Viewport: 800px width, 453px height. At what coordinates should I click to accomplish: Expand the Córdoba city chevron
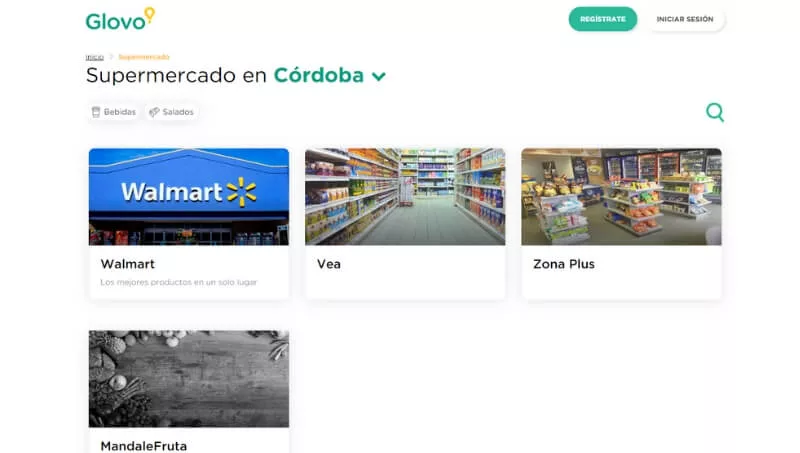pos(379,77)
